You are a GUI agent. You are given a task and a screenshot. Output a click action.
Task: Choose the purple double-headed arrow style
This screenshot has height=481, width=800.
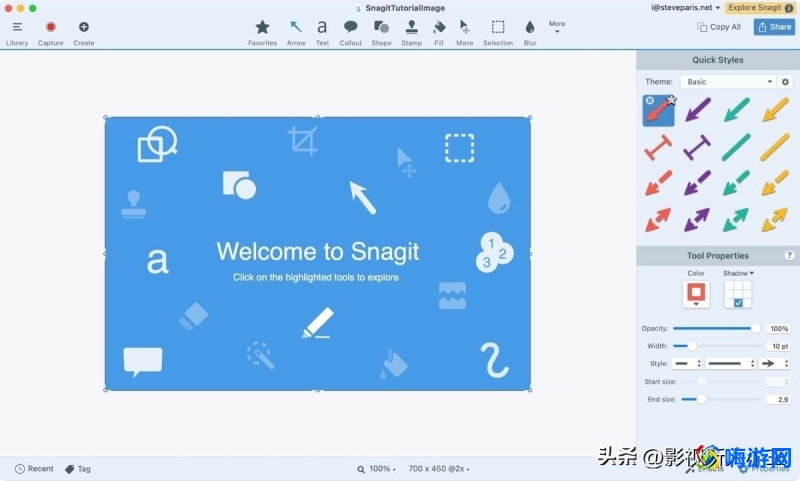tap(697, 220)
